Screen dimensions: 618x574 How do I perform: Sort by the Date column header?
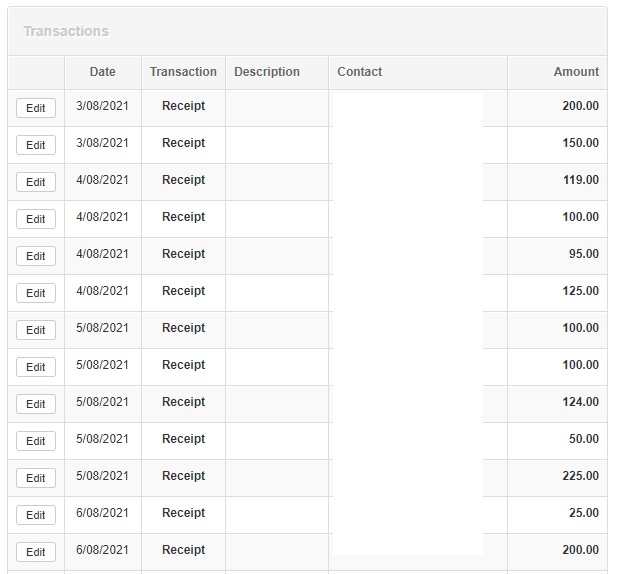tap(102, 72)
